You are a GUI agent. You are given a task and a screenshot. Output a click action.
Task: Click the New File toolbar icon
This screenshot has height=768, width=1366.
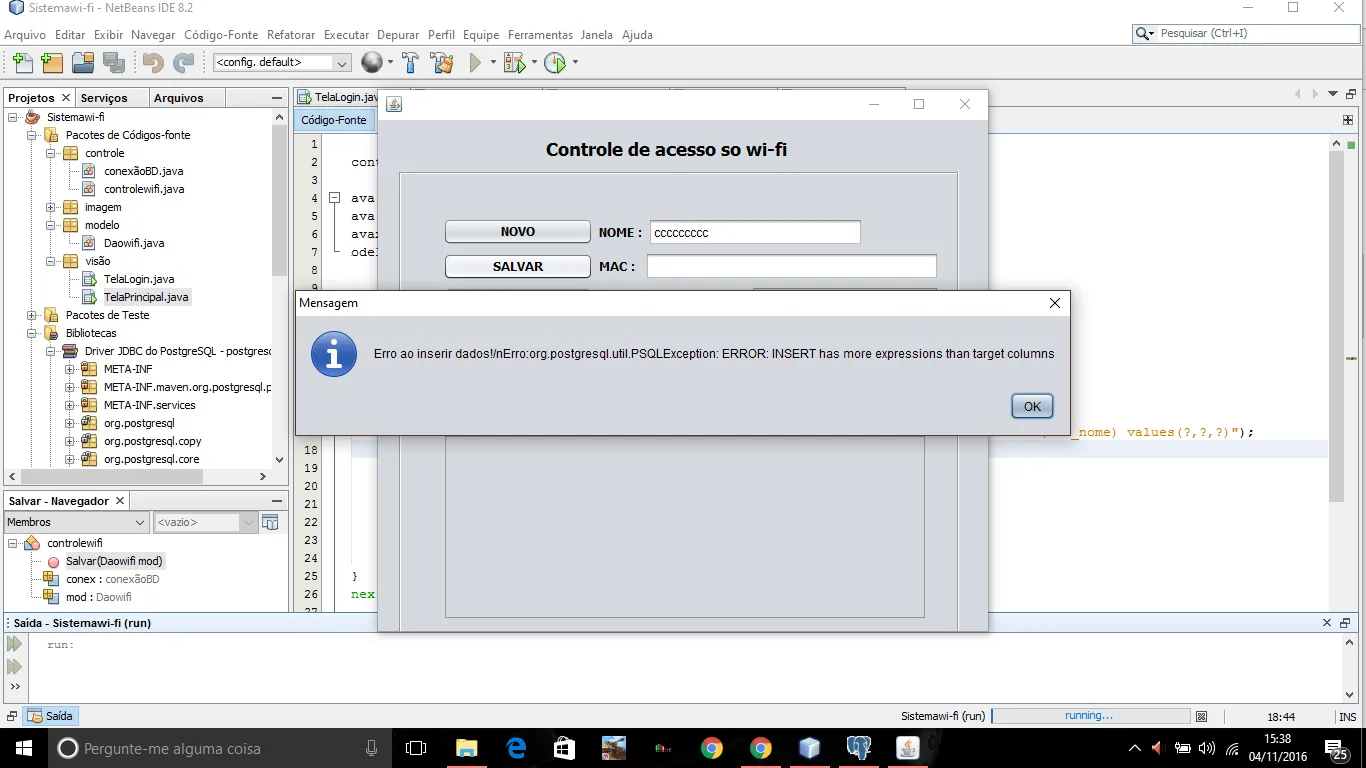tap(21, 62)
